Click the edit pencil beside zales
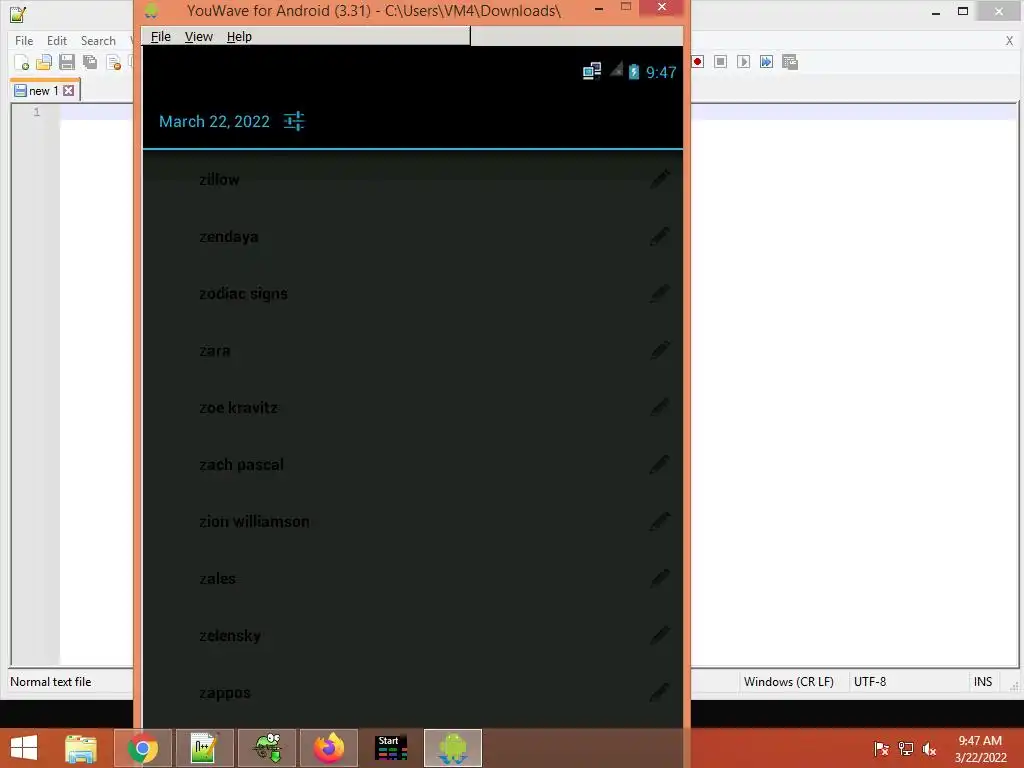The height and width of the screenshot is (768, 1024). pyautogui.click(x=660, y=578)
